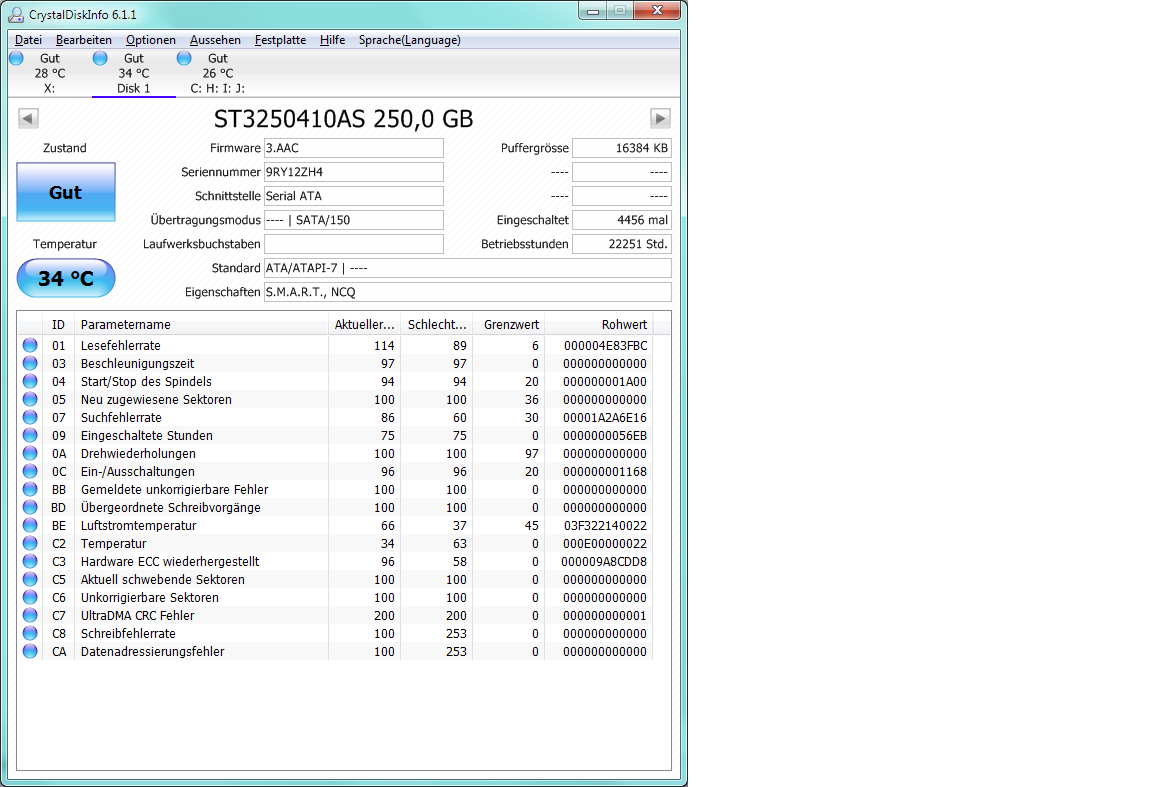Click status circle for Hardware ECC wiederhergestellt

(30, 561)
